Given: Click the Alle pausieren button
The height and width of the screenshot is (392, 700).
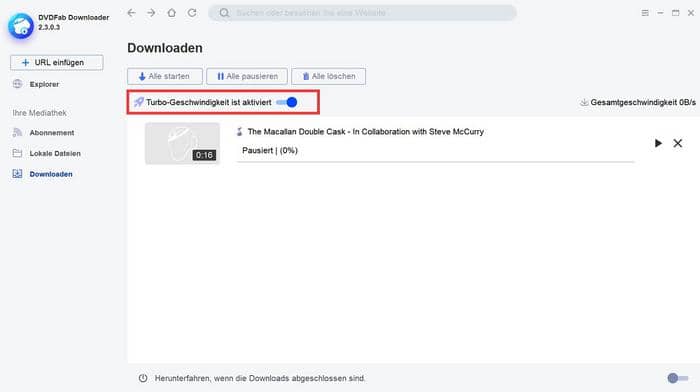Looking at the screenshot, I should (x=247, y=76).
